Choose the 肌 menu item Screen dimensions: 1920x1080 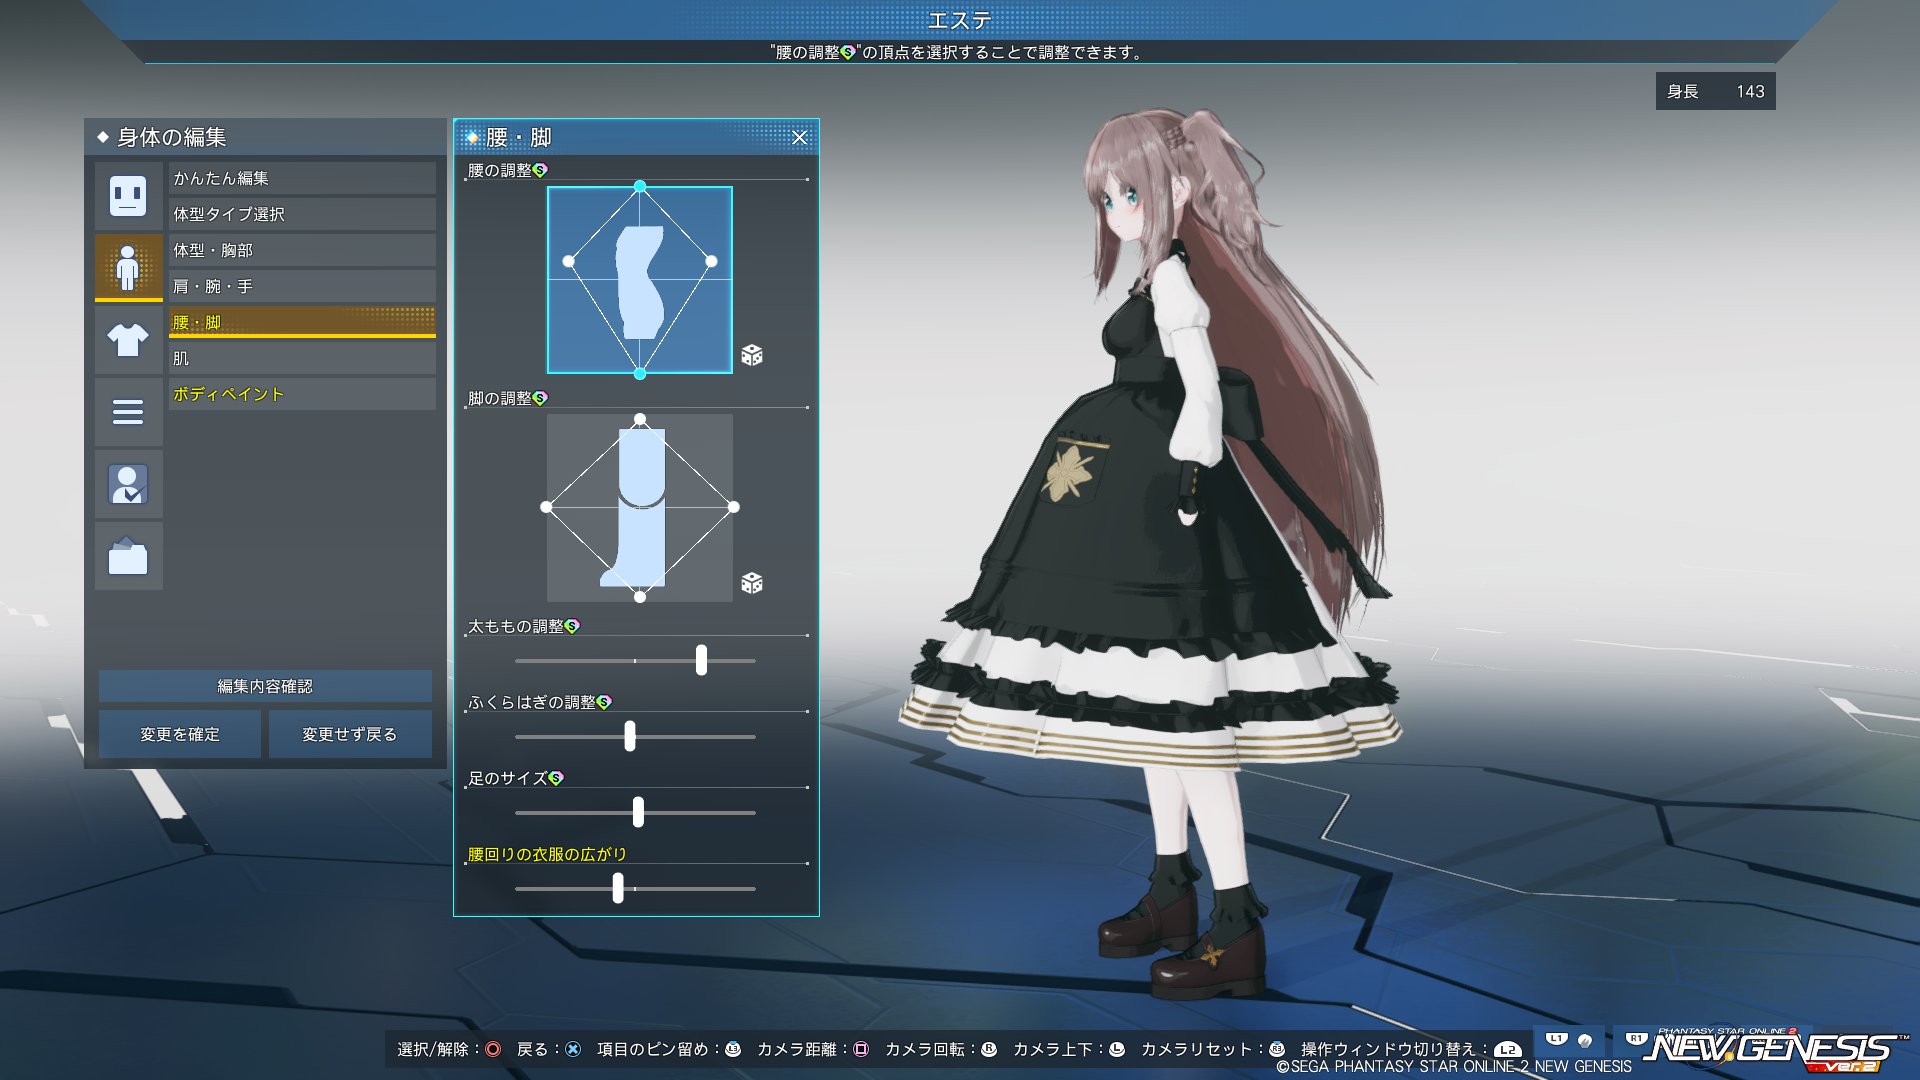pos(301,358)
